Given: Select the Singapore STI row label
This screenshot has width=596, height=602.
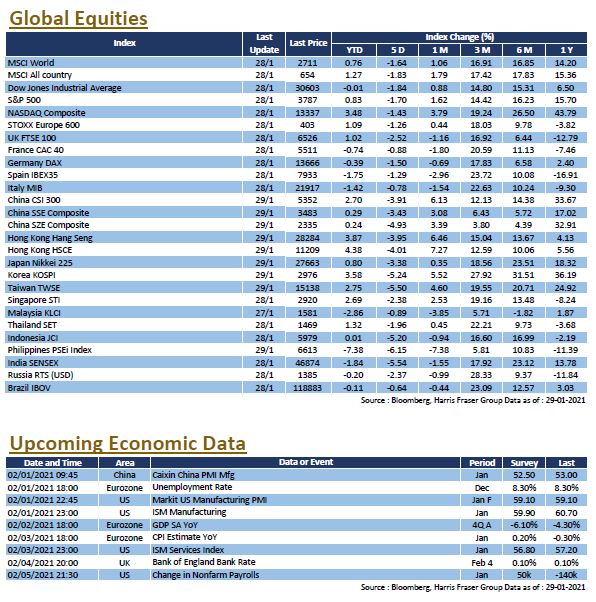Looking at the screenshot, I should click(34, 300).
